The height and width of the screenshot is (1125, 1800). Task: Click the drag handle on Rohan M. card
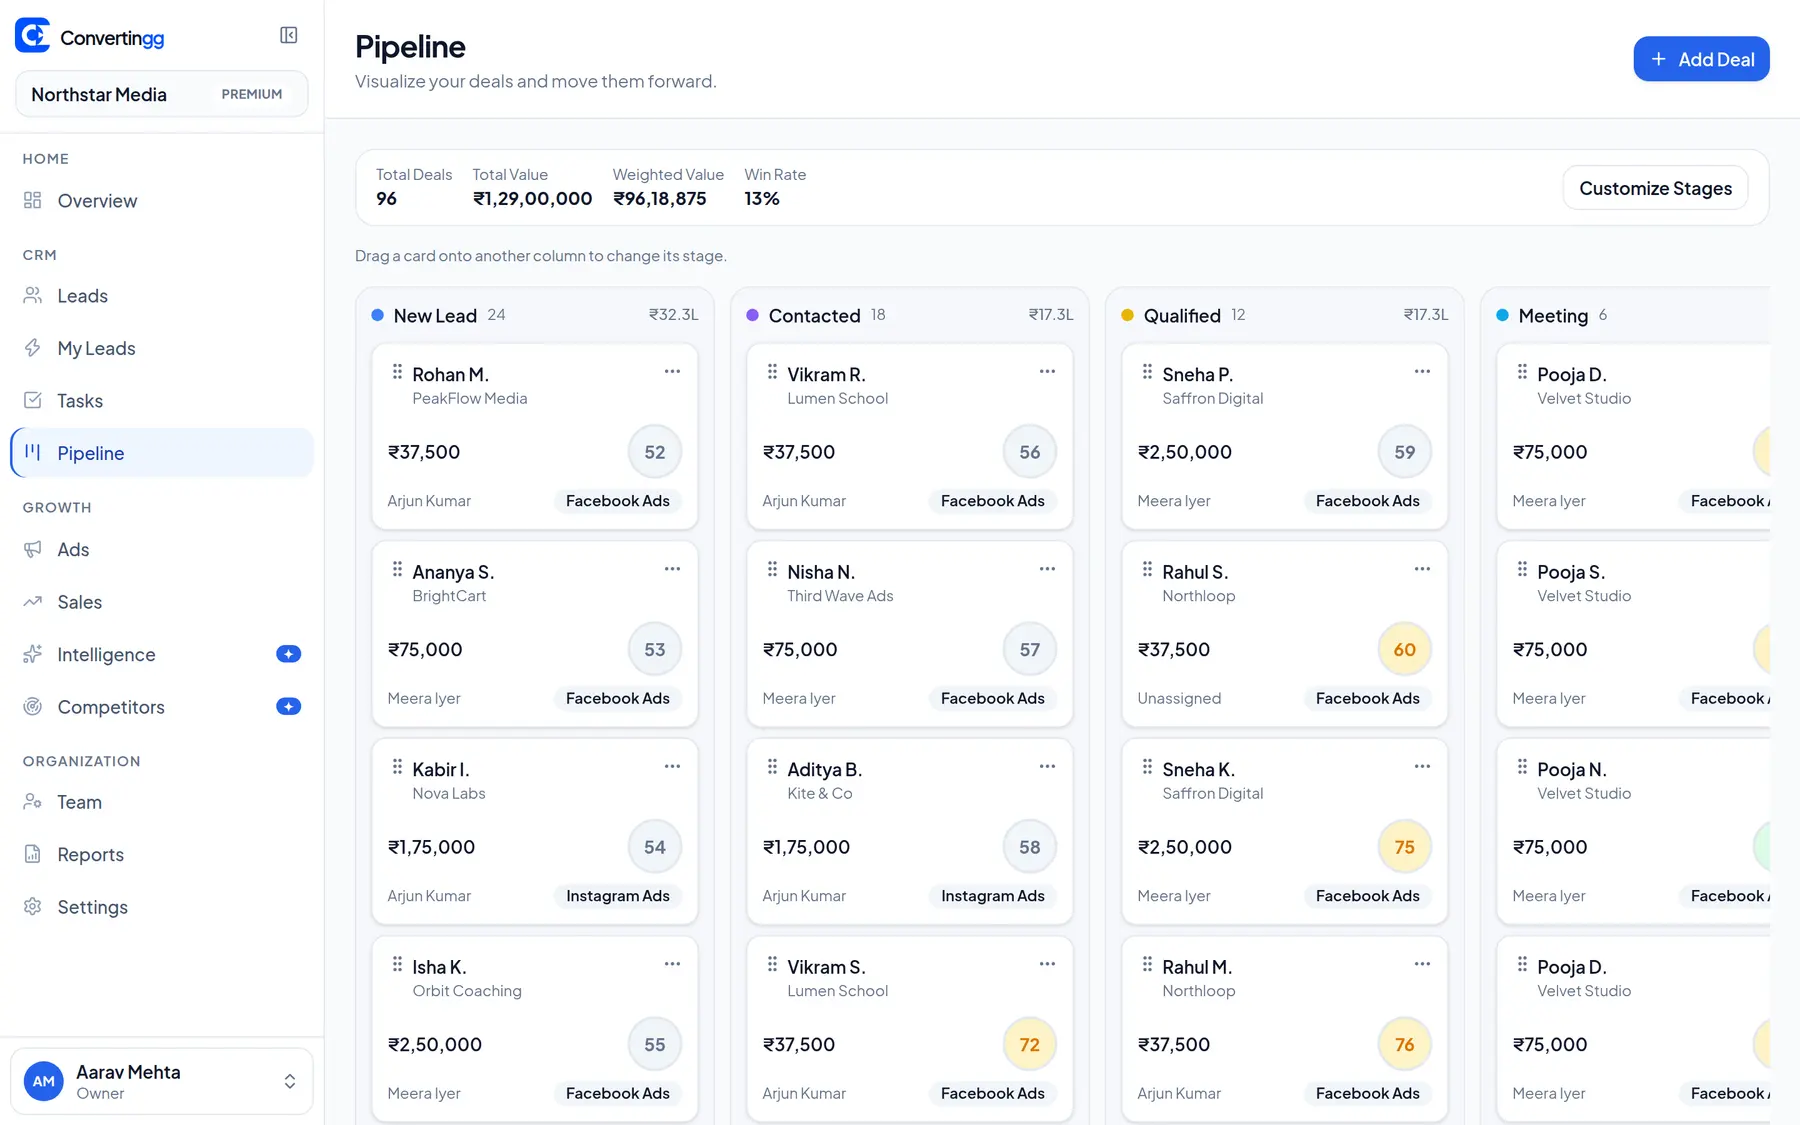click(x=397, y=372)
